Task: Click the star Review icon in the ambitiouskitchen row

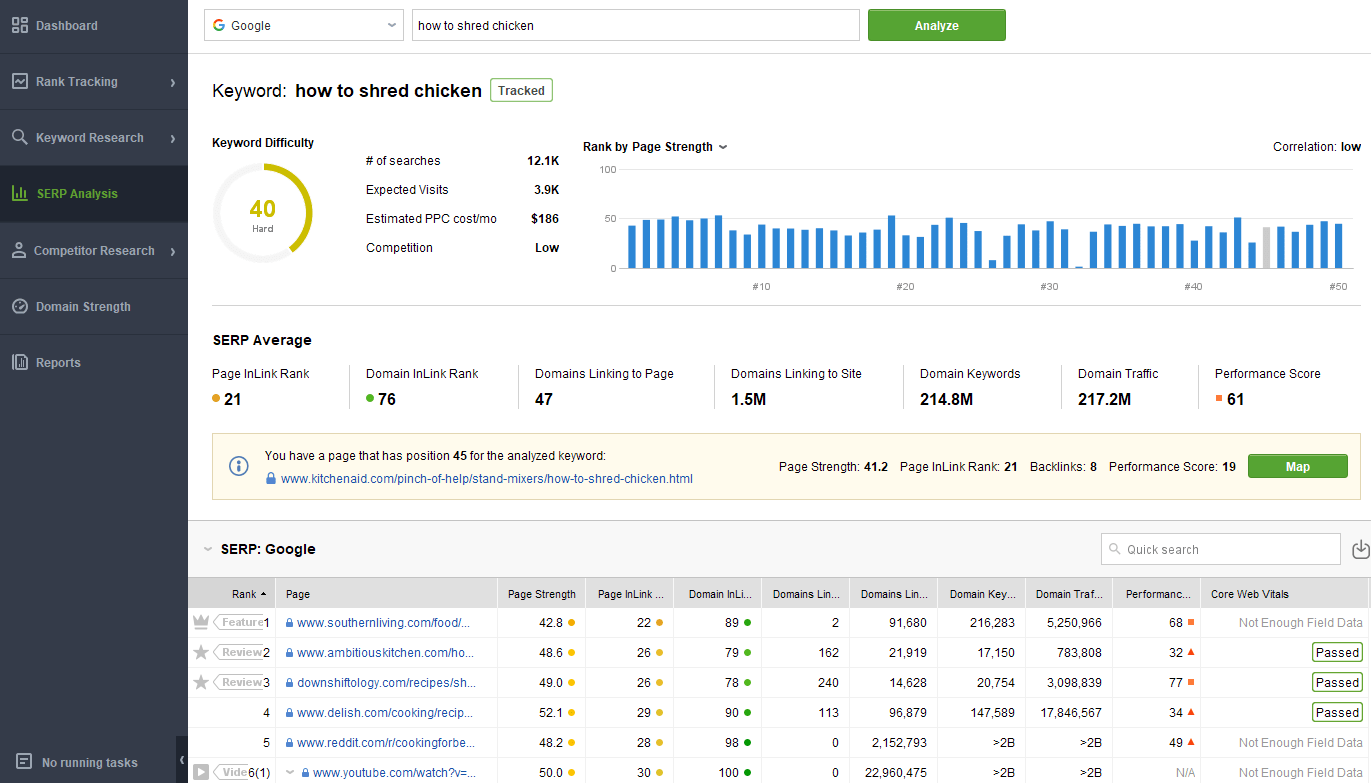Action: click(201, 652)
